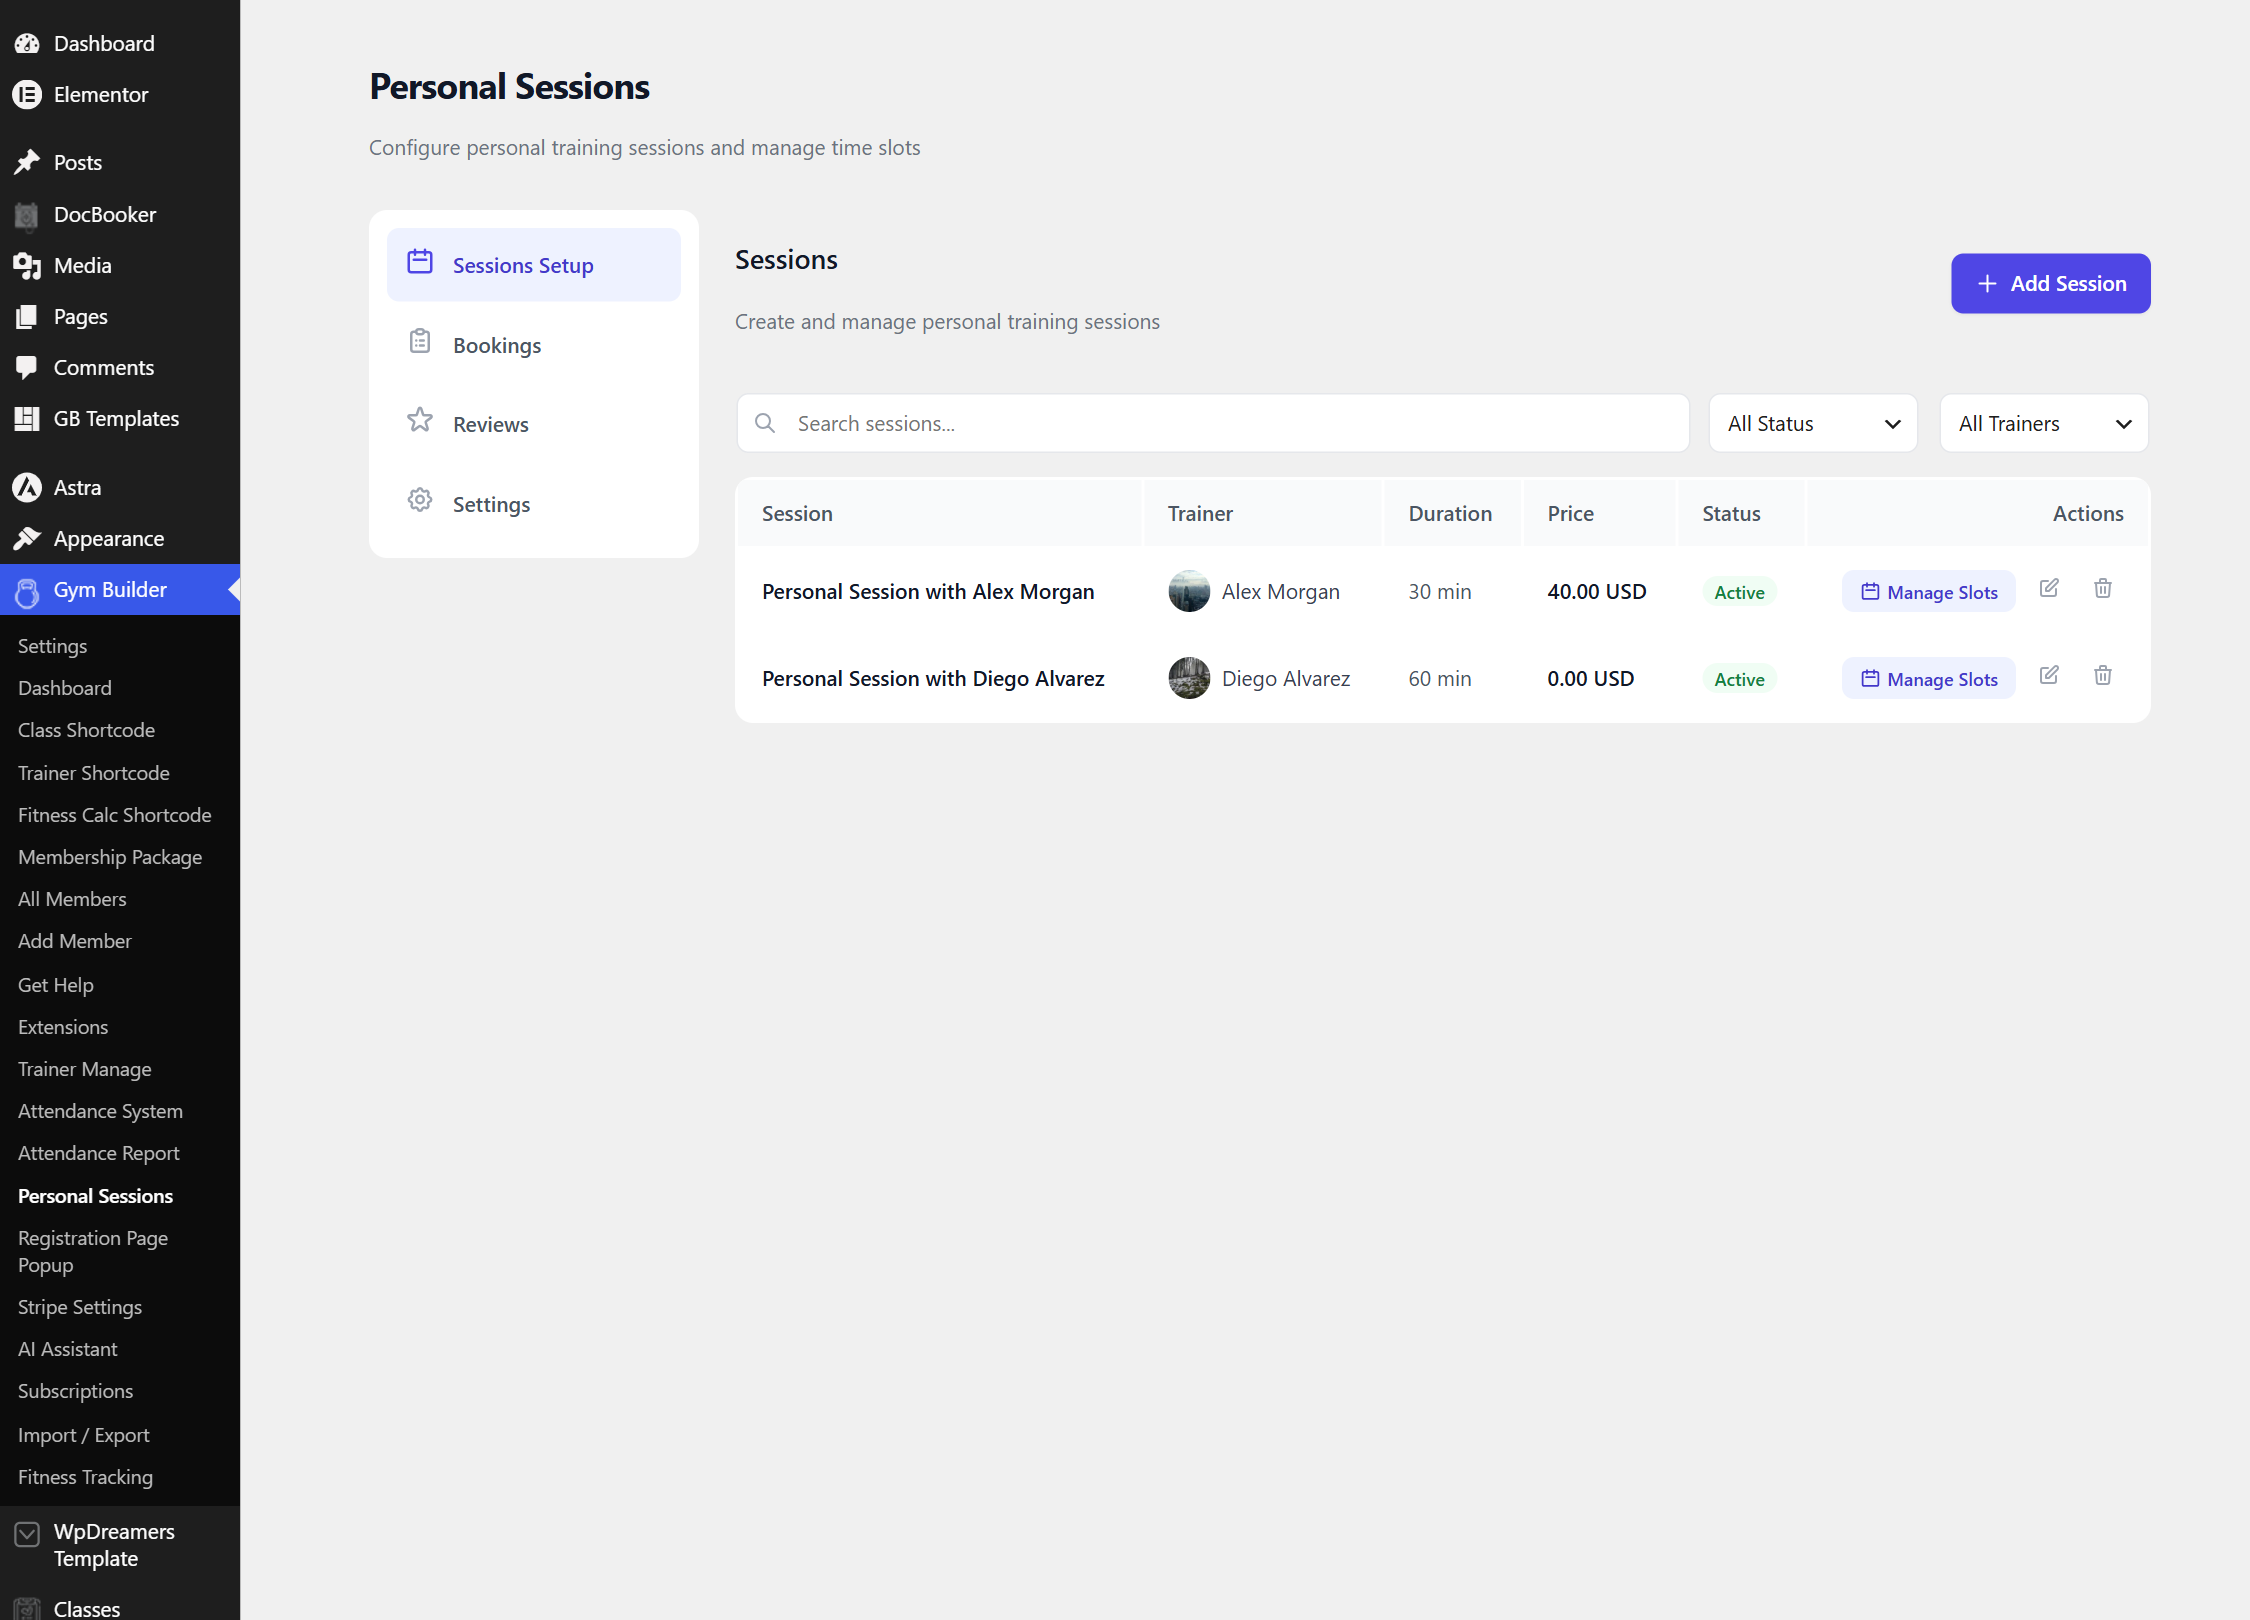Image resolution: width=2250 pixels, height=1620 pixels.
Task: Open the All Trainers dropdown
Action: [2044, 423]
